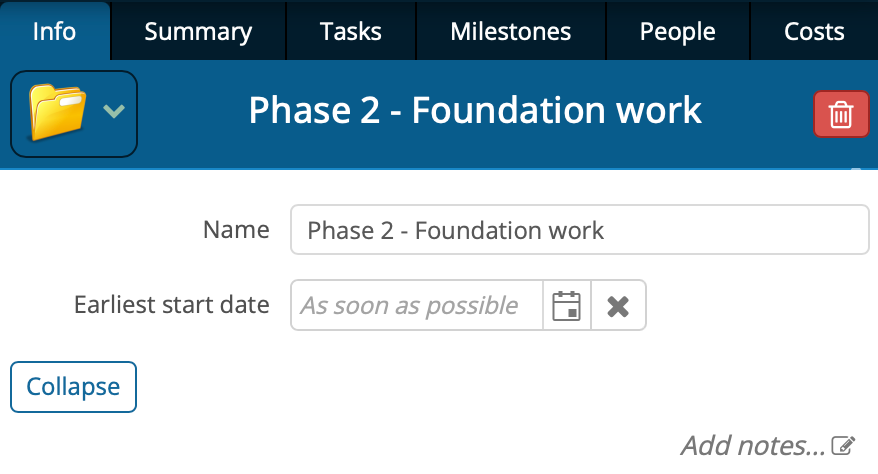
Task: Switch to the Info tab
Action: pyautogui.click(x=54, y=31)
